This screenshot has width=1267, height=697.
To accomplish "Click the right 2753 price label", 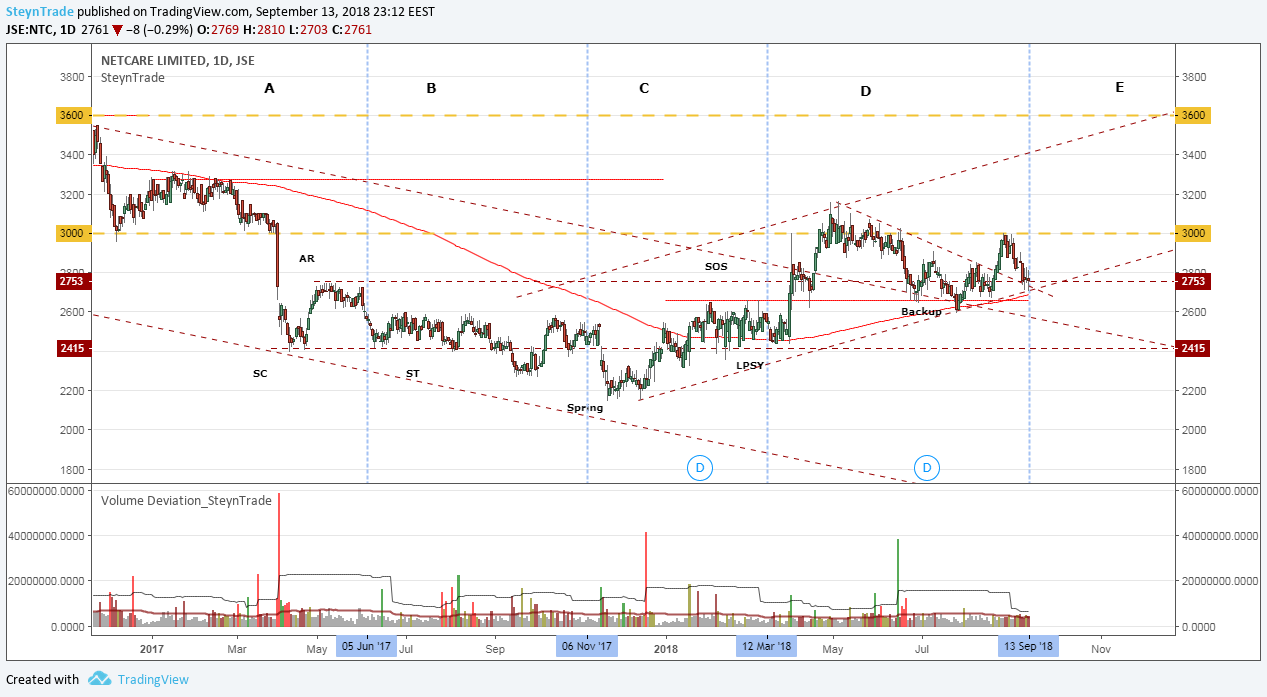I will [1194, 281].
